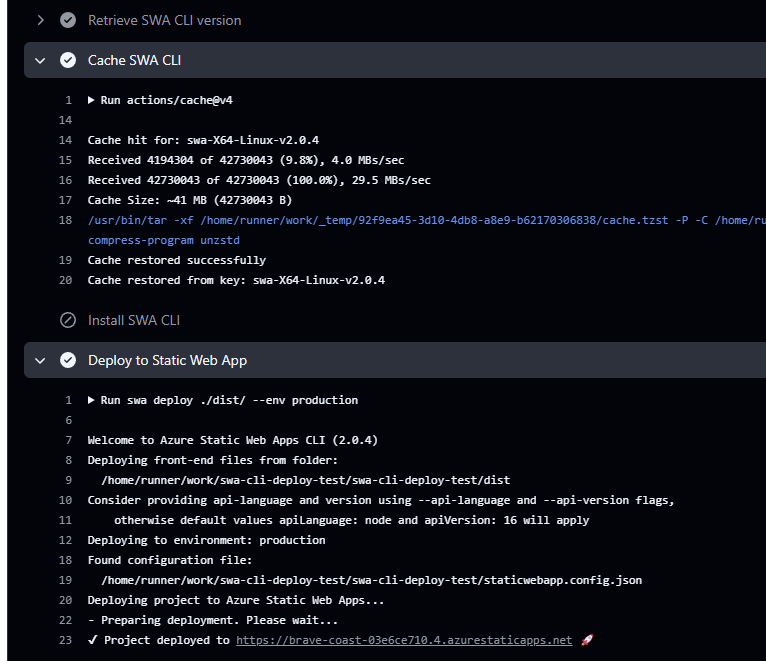The image size is (766, 661).
Task: Click 'Received 4194304 of 42730043 (9.8%)' line
Action: [x=246, y=160]
